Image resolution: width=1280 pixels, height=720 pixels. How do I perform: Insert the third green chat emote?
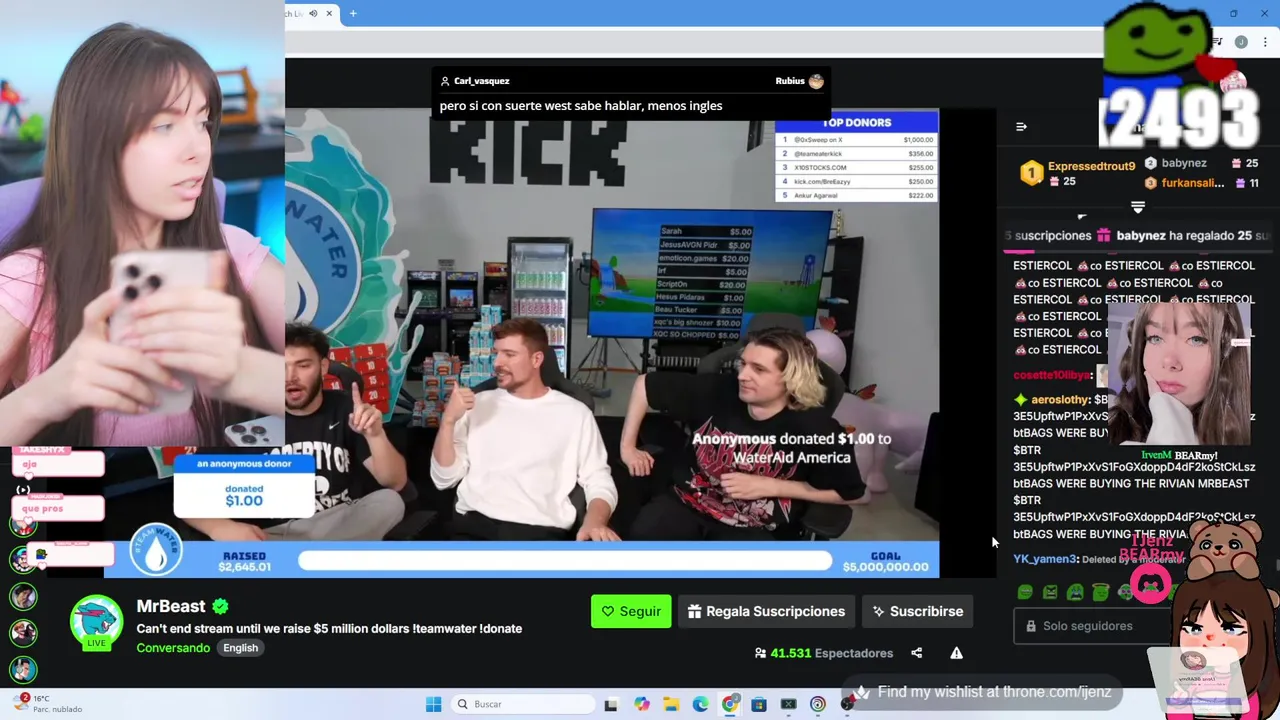[1075, 592]
